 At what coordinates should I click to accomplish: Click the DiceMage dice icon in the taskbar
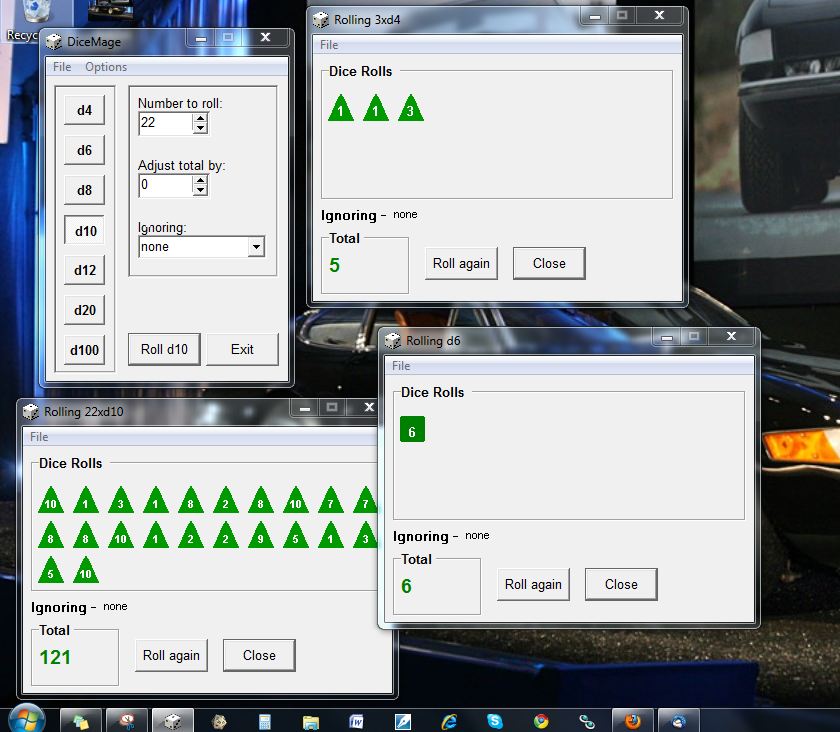coord(173,720)
